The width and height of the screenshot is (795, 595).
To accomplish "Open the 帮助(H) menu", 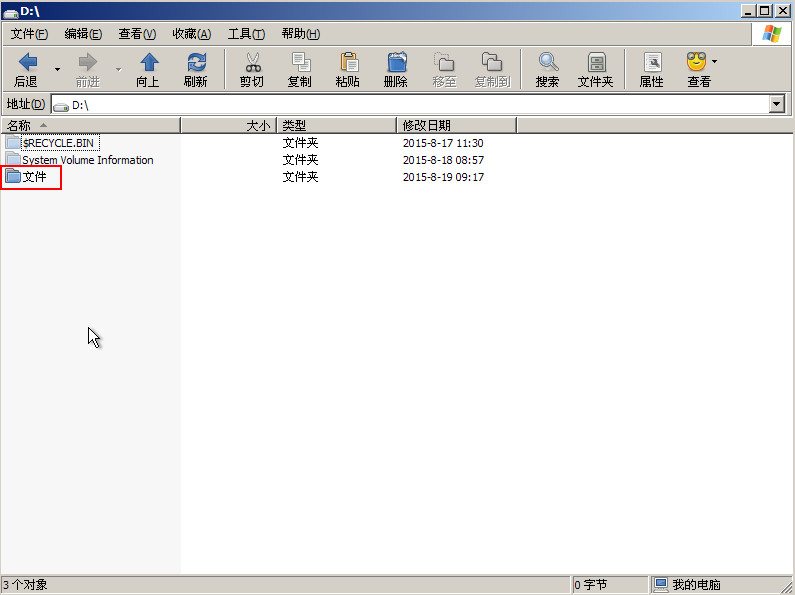I will [x=301, y=34].
